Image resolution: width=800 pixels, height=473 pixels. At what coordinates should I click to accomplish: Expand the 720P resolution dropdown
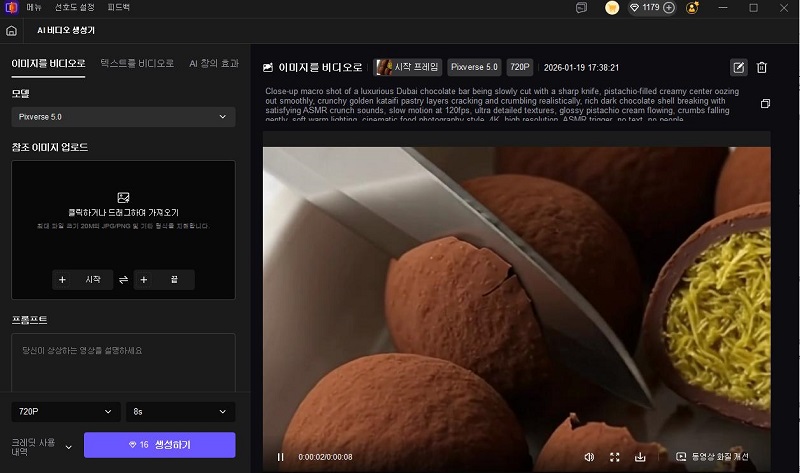click(66, 411)
